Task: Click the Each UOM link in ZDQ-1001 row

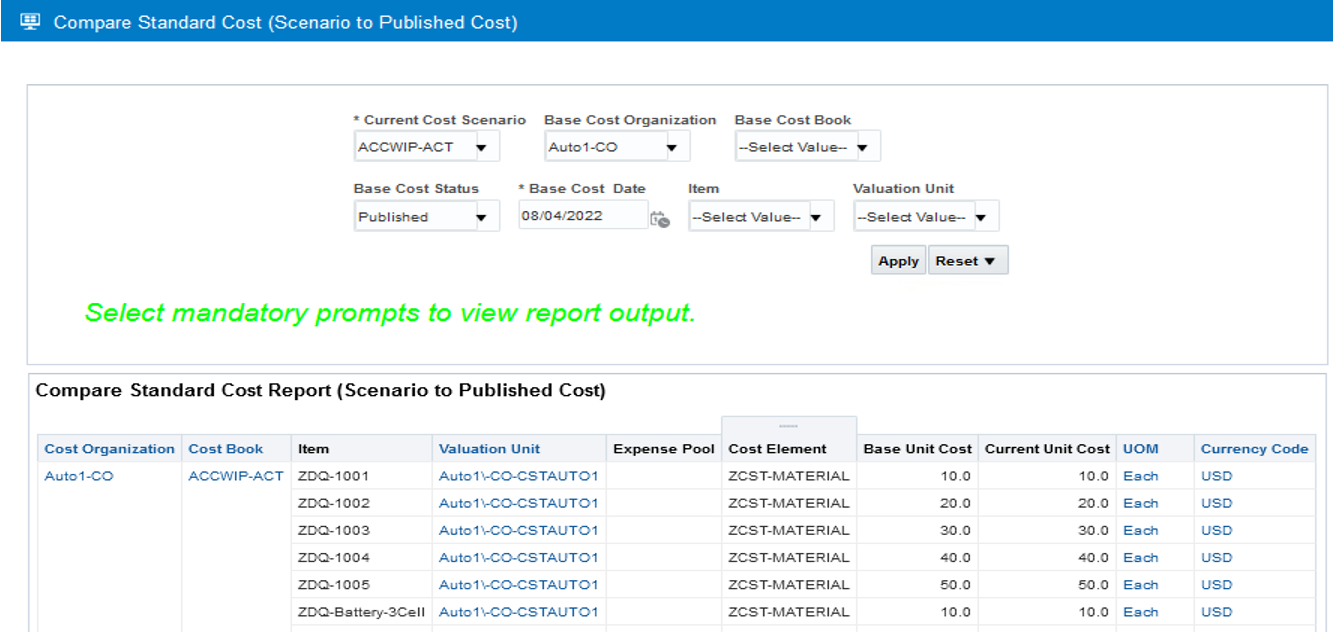Action: [x=1140, y=476]
